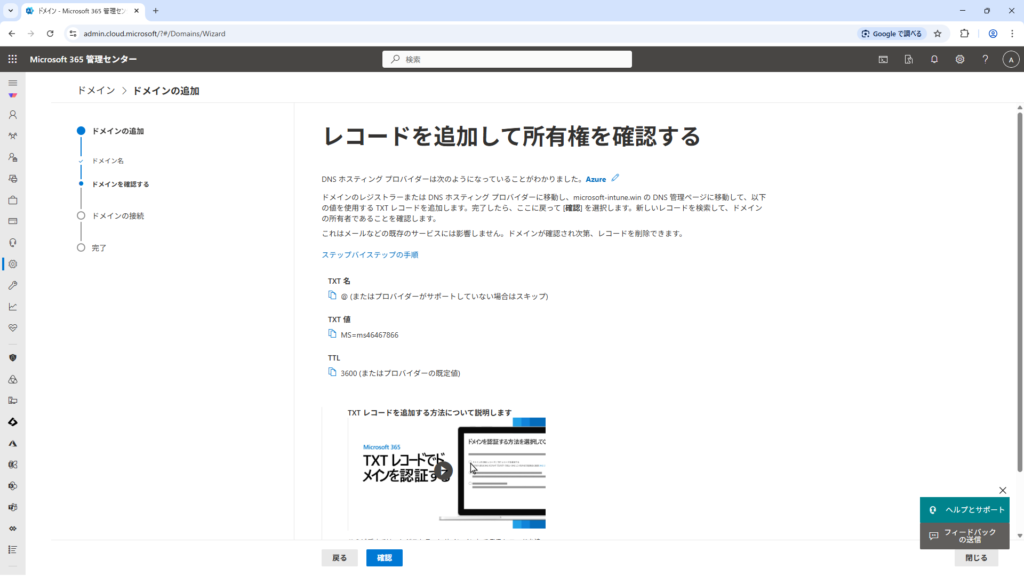Open the app launcher waffle icon
Screen dimensions: 1024x576
(x=13, y=59)
